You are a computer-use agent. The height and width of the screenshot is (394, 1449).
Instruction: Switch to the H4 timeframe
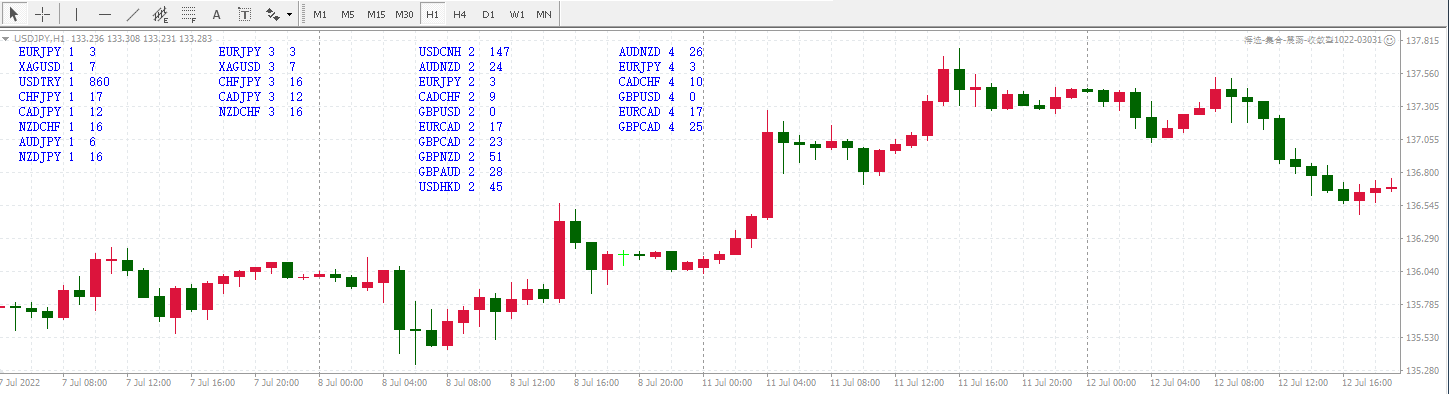point(459,14)
